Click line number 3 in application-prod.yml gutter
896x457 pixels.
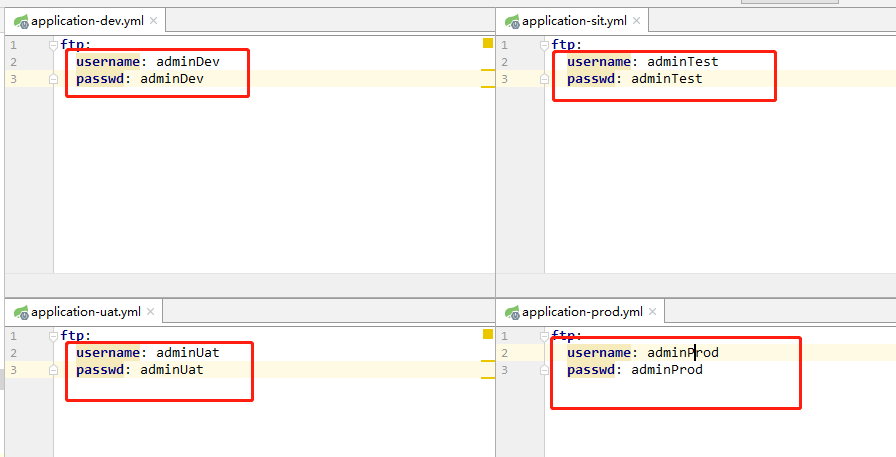(x=504, y=370)
